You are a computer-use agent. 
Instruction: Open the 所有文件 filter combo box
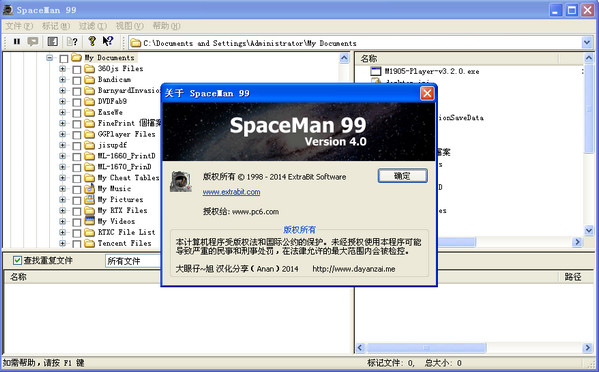click(x=132, y=261)
